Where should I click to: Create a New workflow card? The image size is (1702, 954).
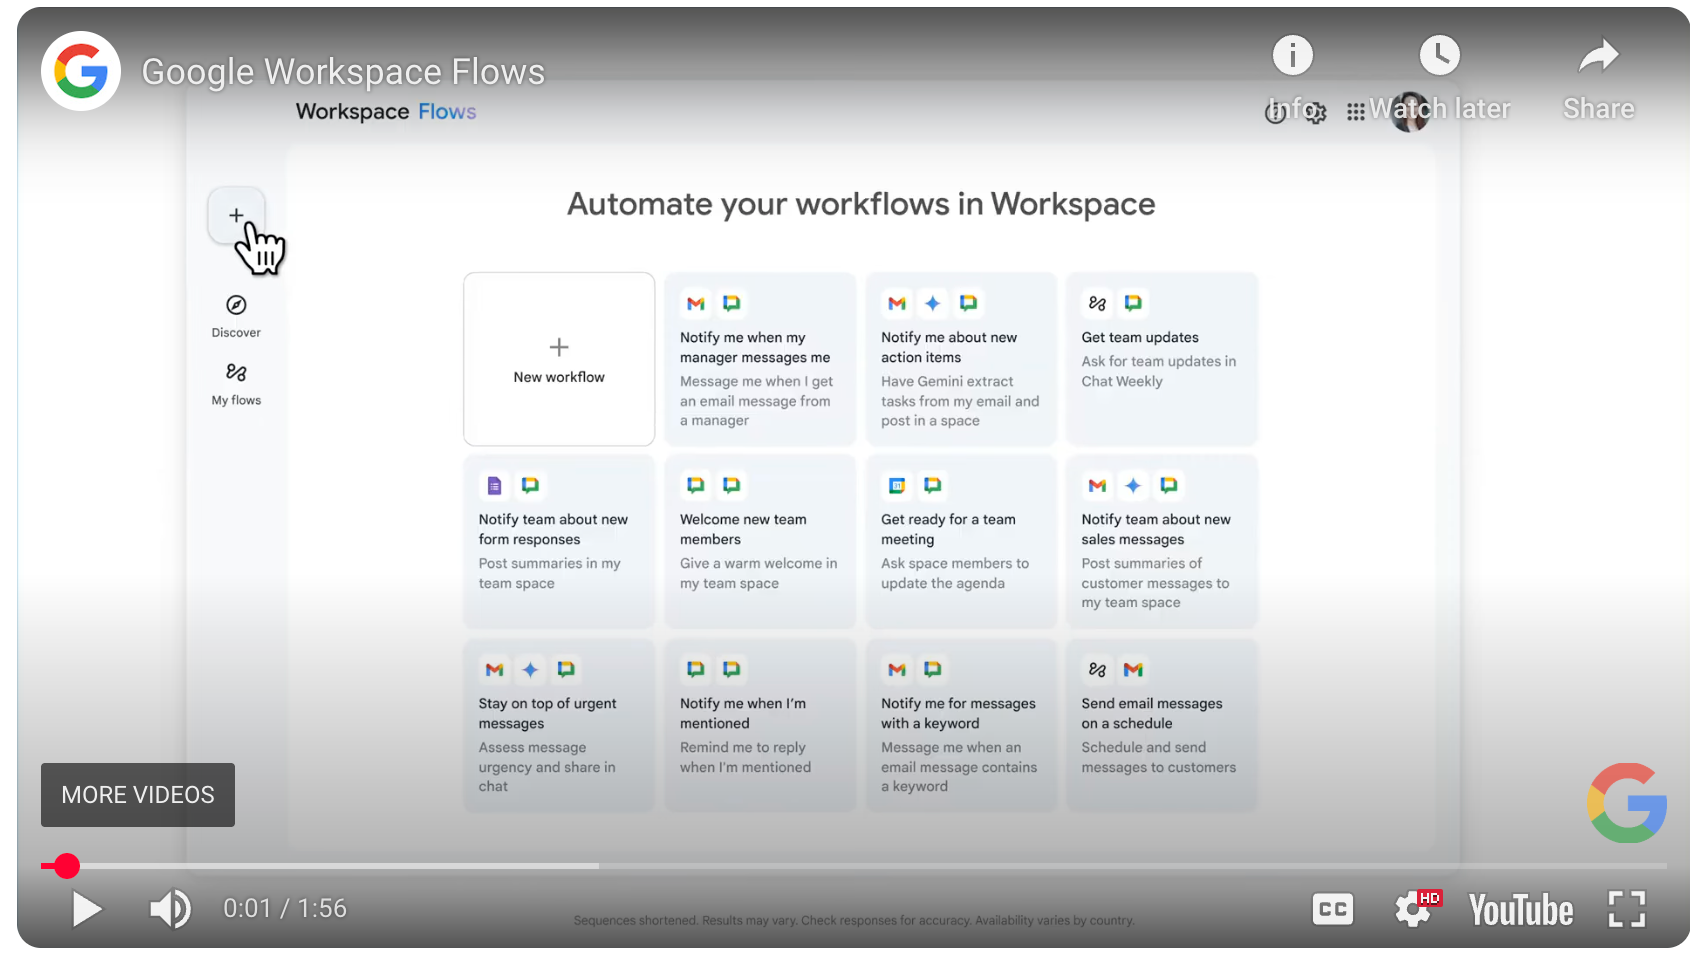click(x=559, y=359)
